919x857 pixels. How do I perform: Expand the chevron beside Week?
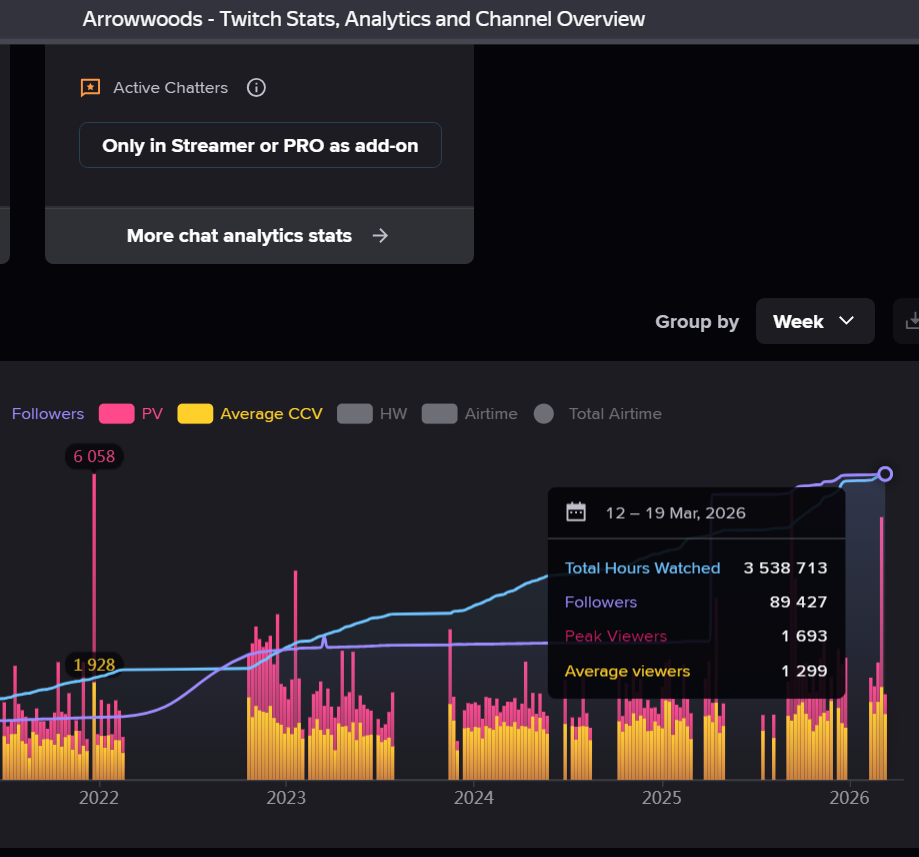pyautogui.click(x=846, y=321)
